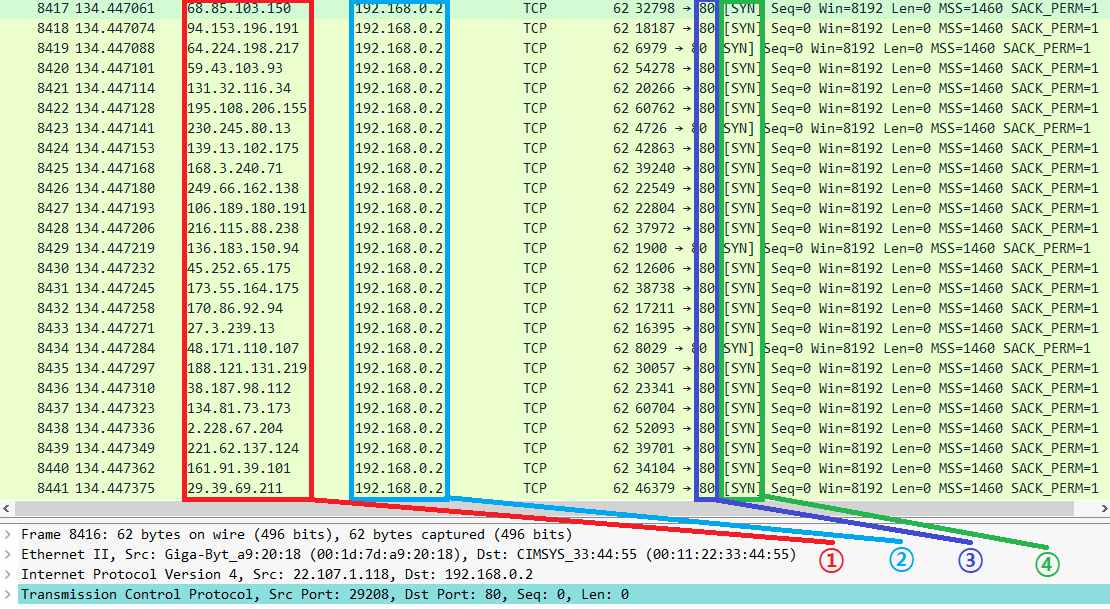The height and width of the screenshot is (609, 1110).
Task: Choose the packet with source 230.245.80.13
Action: point(555,128)
